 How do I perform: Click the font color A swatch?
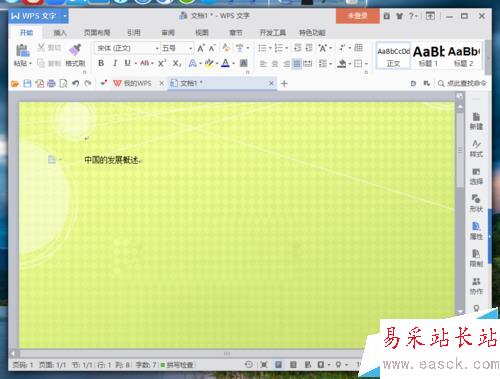[226, 63]
